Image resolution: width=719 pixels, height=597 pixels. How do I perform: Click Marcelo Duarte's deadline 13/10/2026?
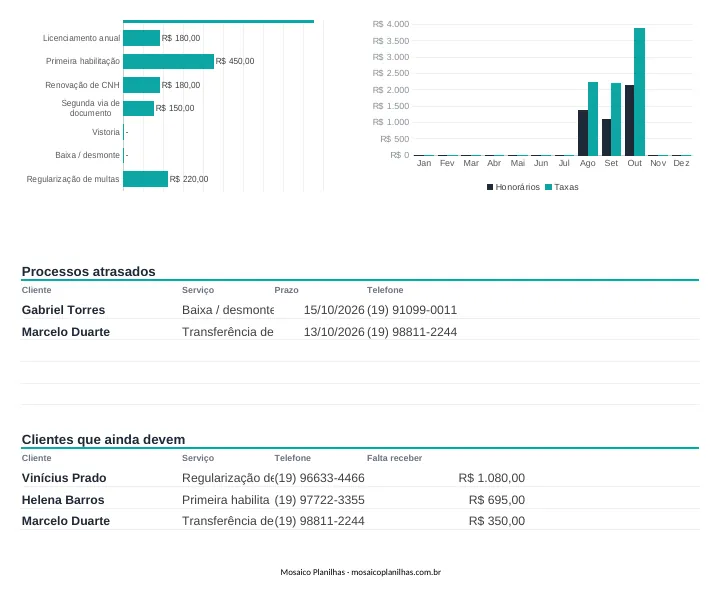334,332
